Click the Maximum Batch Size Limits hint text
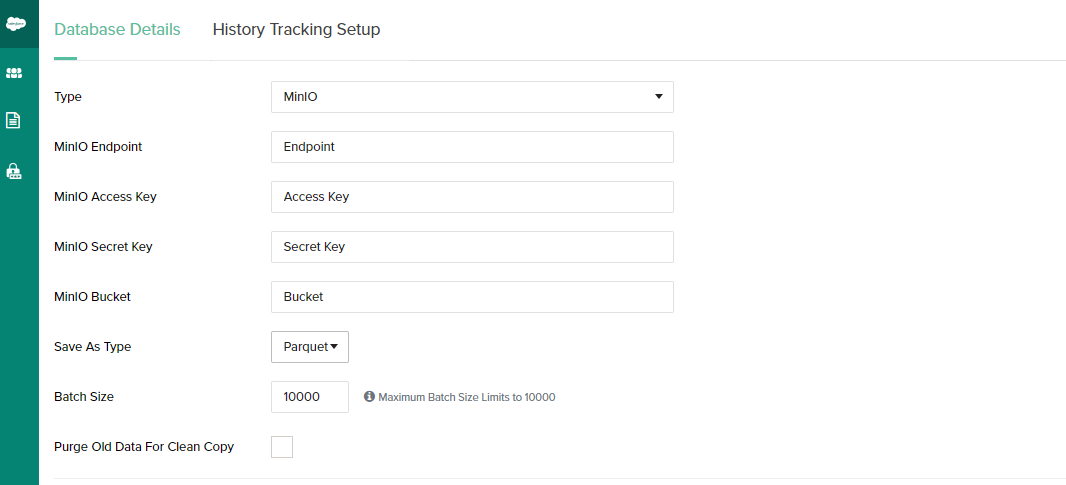The width and height of the screenshot is (1066, 485). tap(466, 397)
